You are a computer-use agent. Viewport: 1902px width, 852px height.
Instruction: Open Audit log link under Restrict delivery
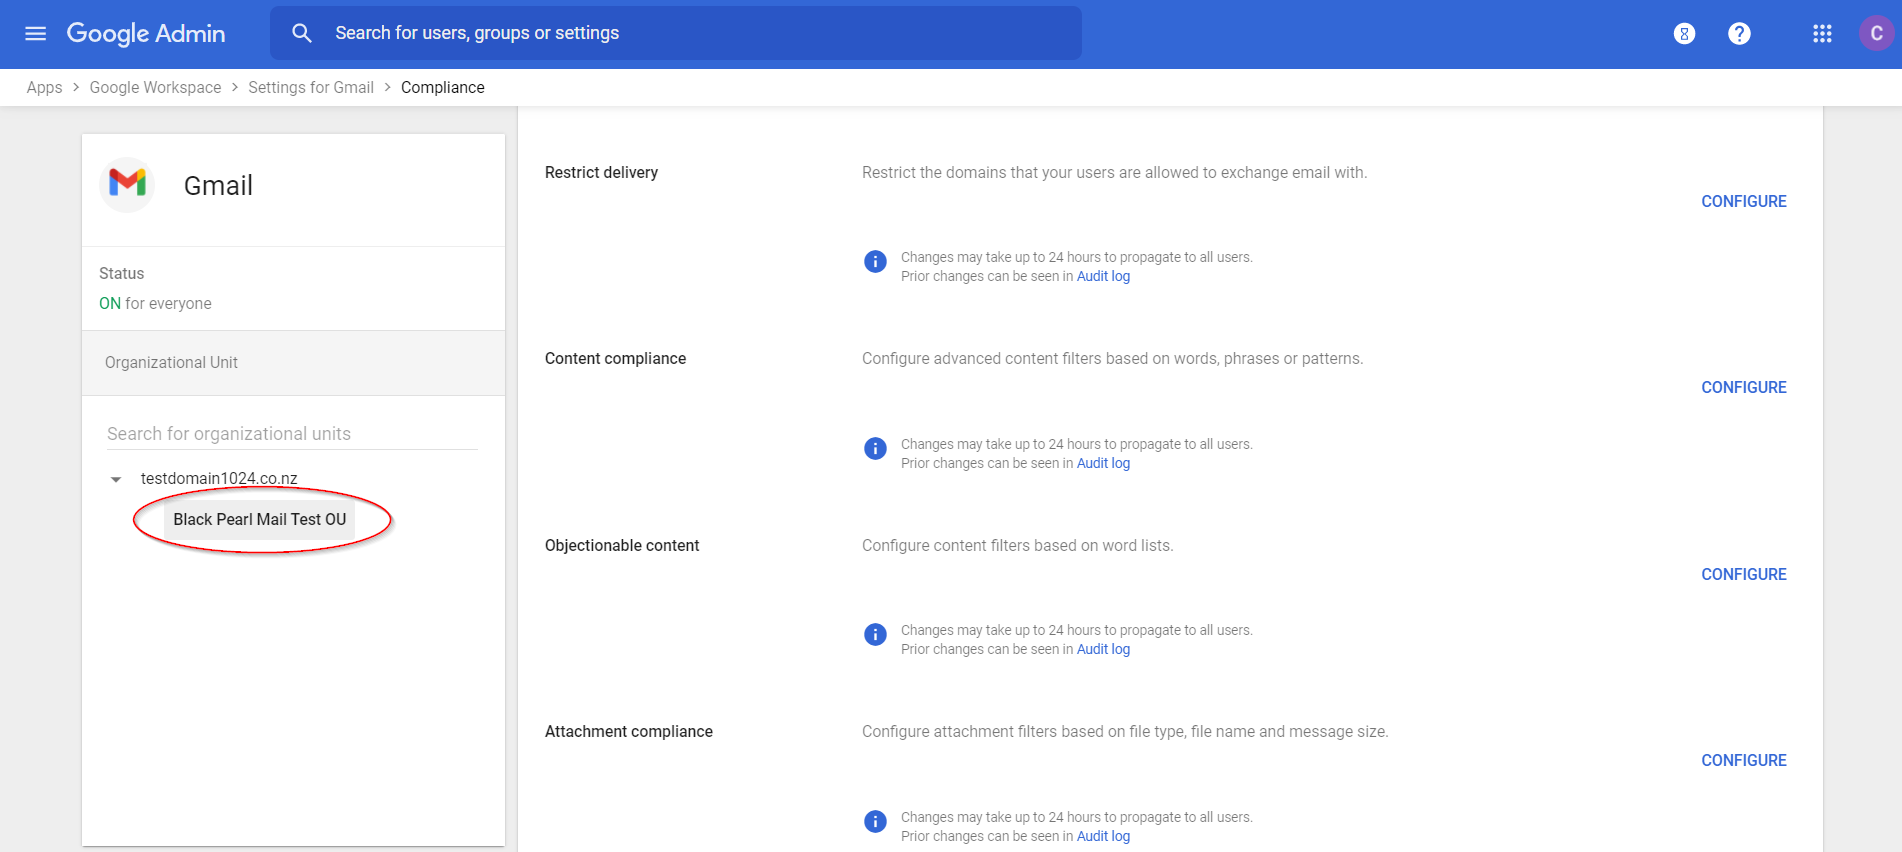pos(1103,277)
